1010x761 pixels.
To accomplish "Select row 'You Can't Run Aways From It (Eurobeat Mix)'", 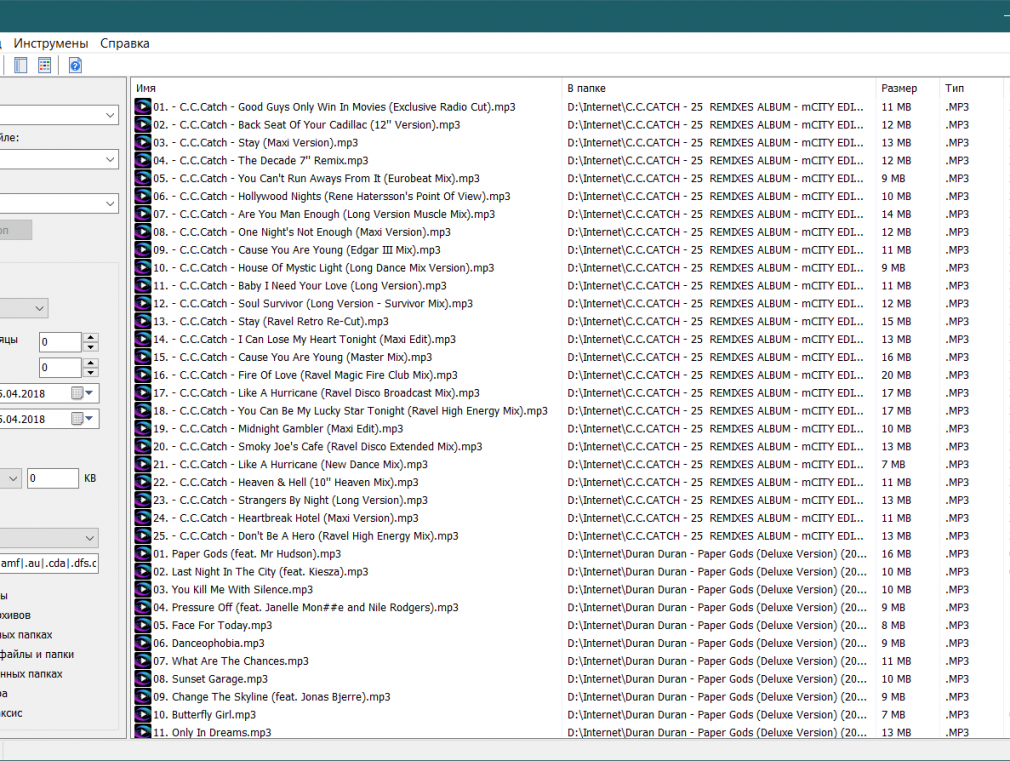I will (567, 178).
